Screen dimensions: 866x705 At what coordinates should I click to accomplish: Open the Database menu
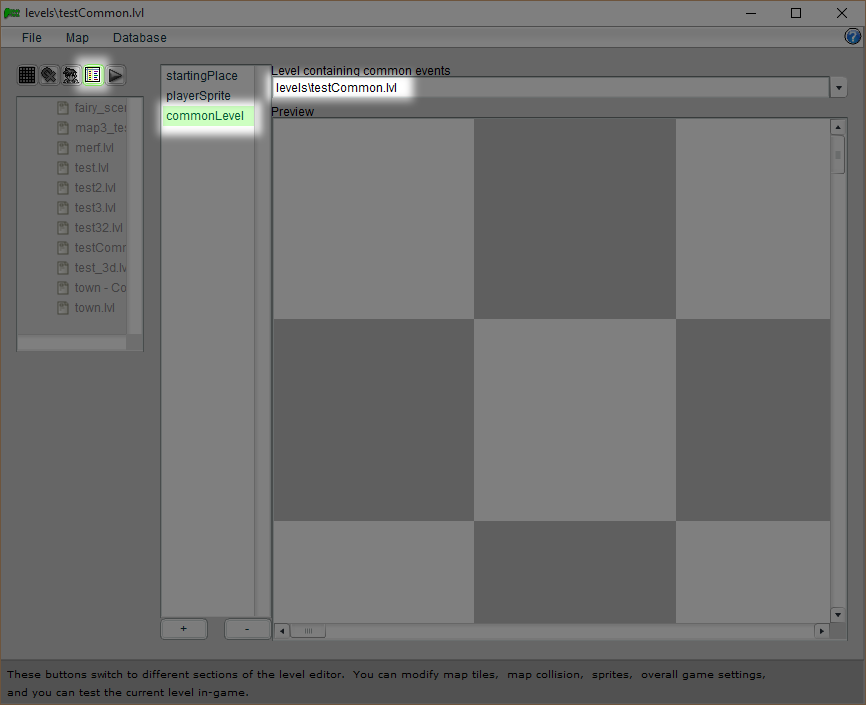139,38
